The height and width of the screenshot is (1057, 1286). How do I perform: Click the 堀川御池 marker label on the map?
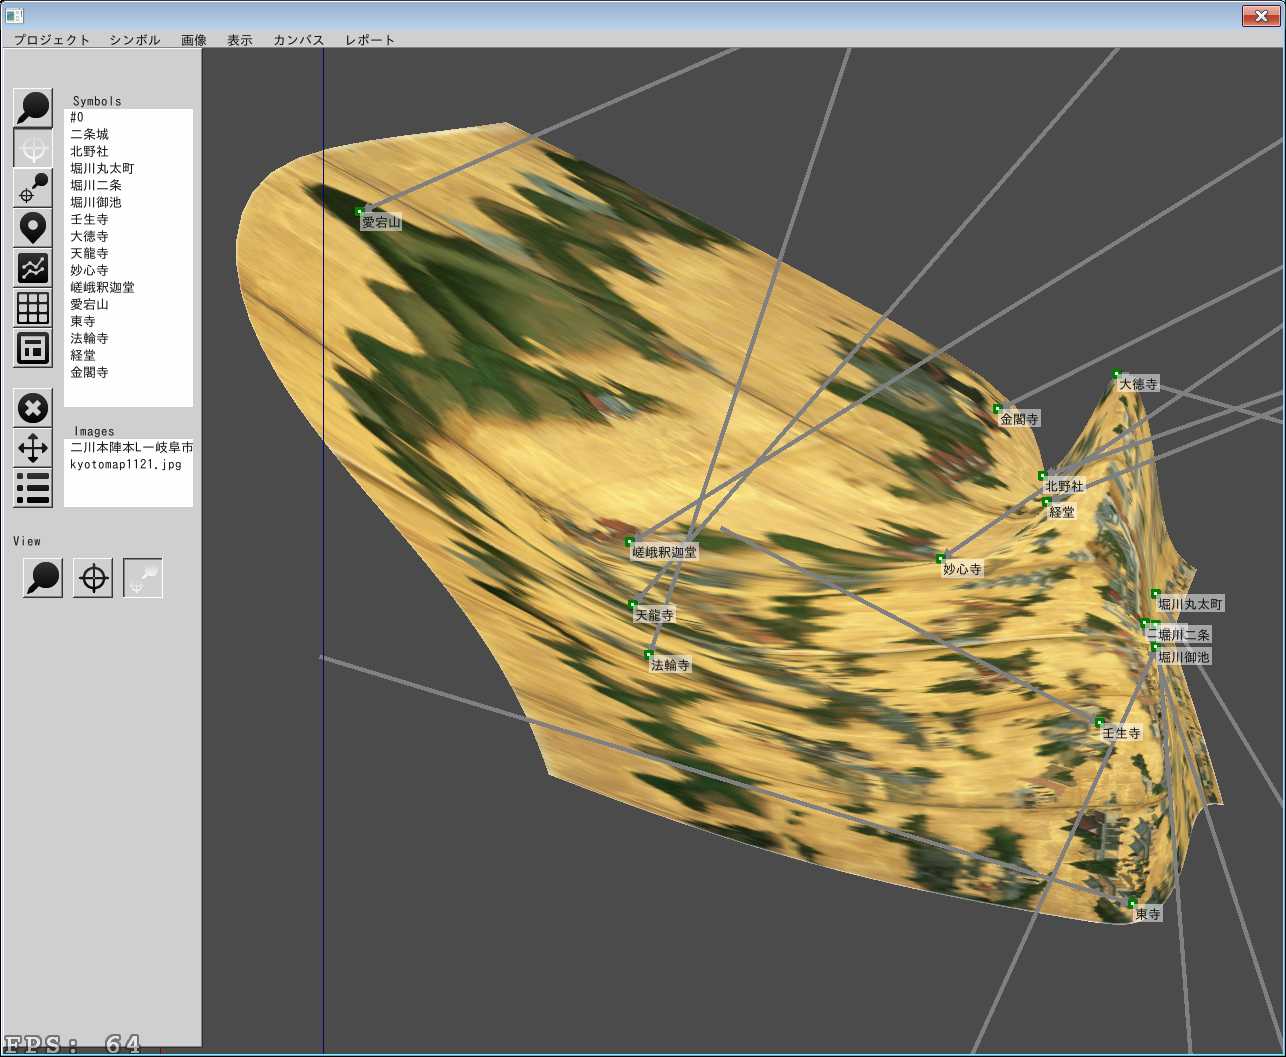coord(1184,657)
